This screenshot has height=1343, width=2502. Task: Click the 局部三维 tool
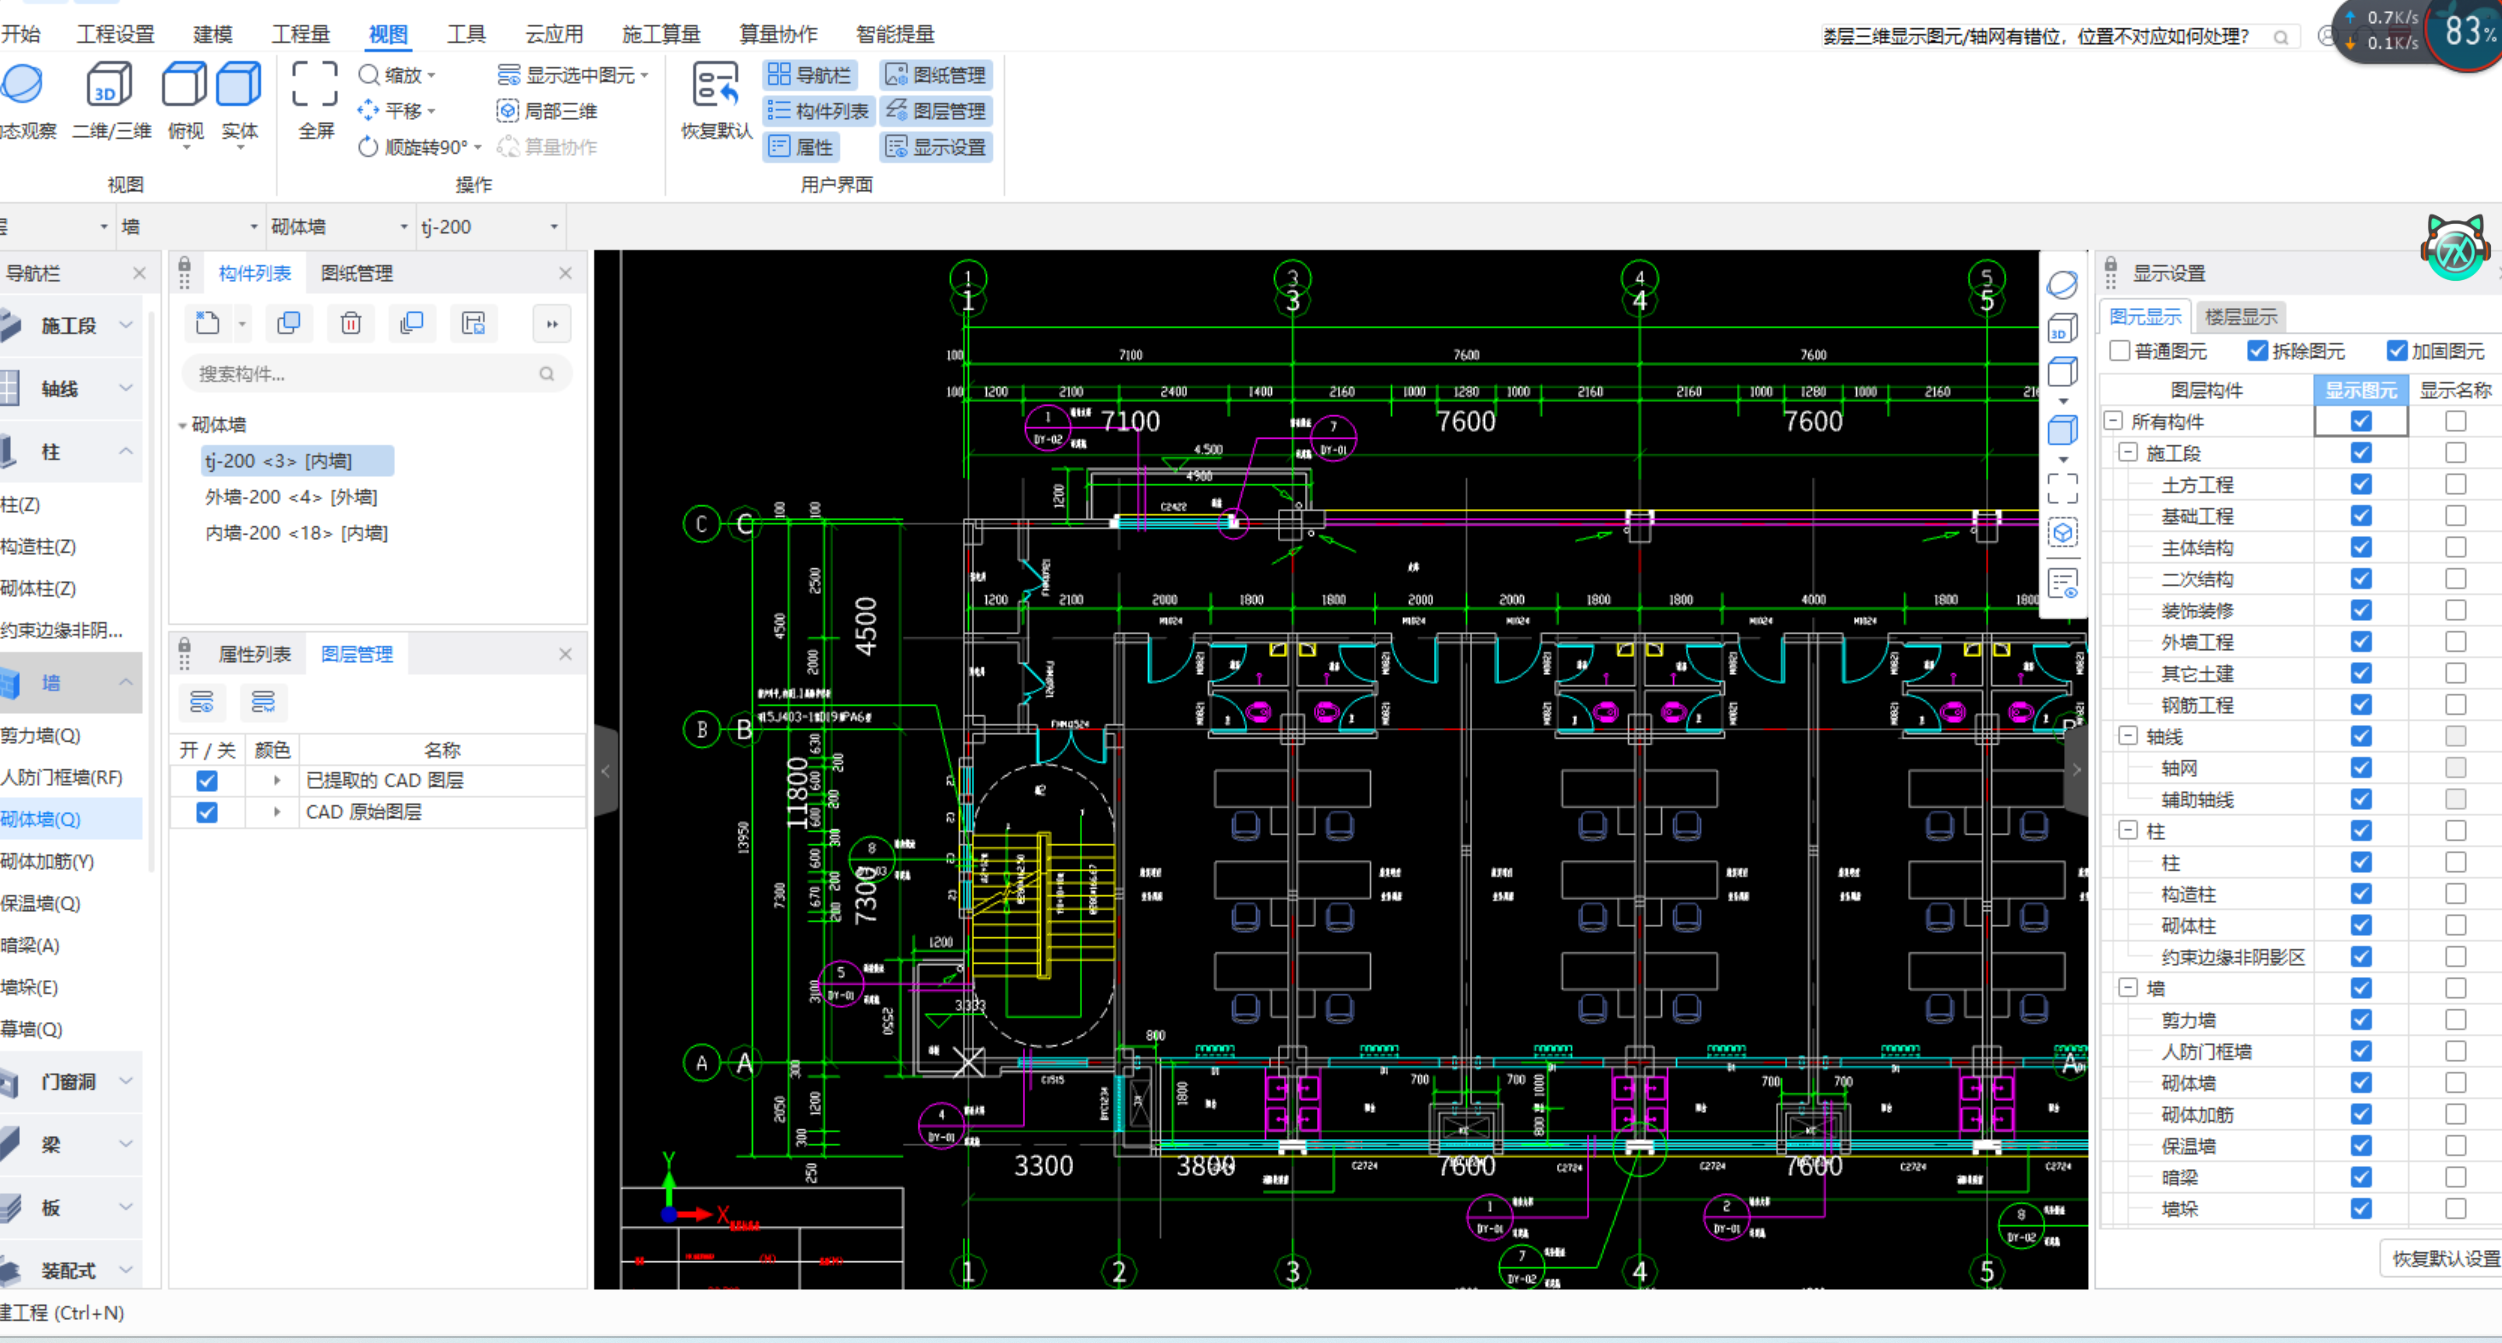coord(548,111)
